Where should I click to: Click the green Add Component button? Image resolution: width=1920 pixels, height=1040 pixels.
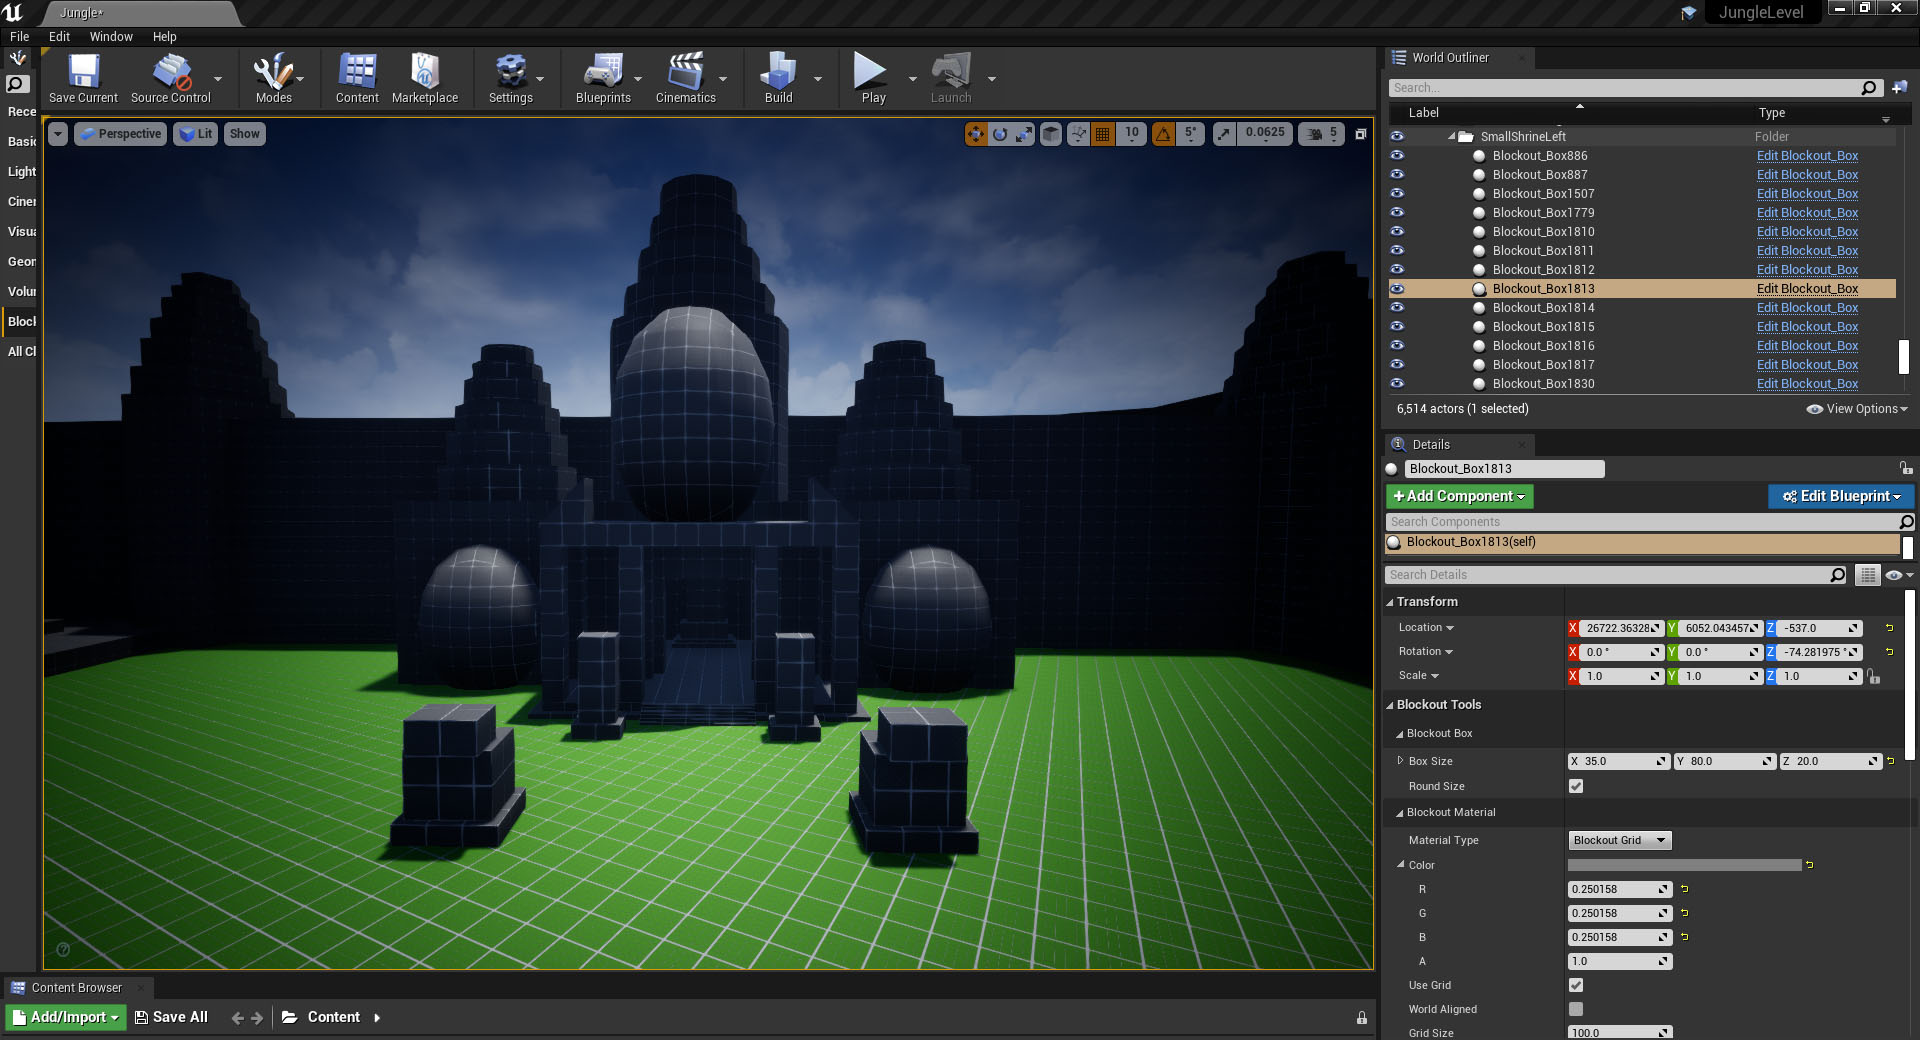click(1459, 496)
